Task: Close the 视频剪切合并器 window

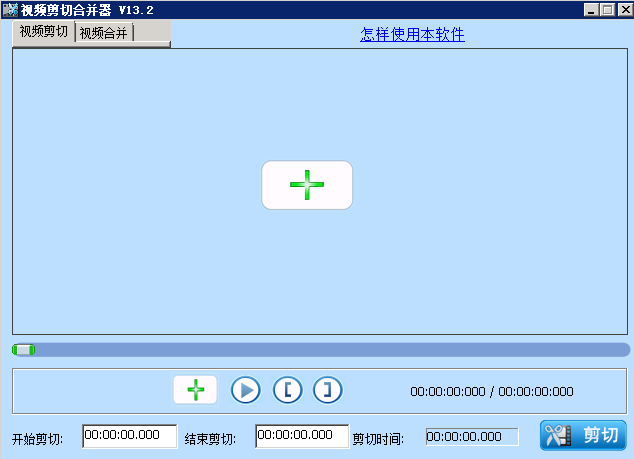Action: pyautogui.click(x=624, y=9)
